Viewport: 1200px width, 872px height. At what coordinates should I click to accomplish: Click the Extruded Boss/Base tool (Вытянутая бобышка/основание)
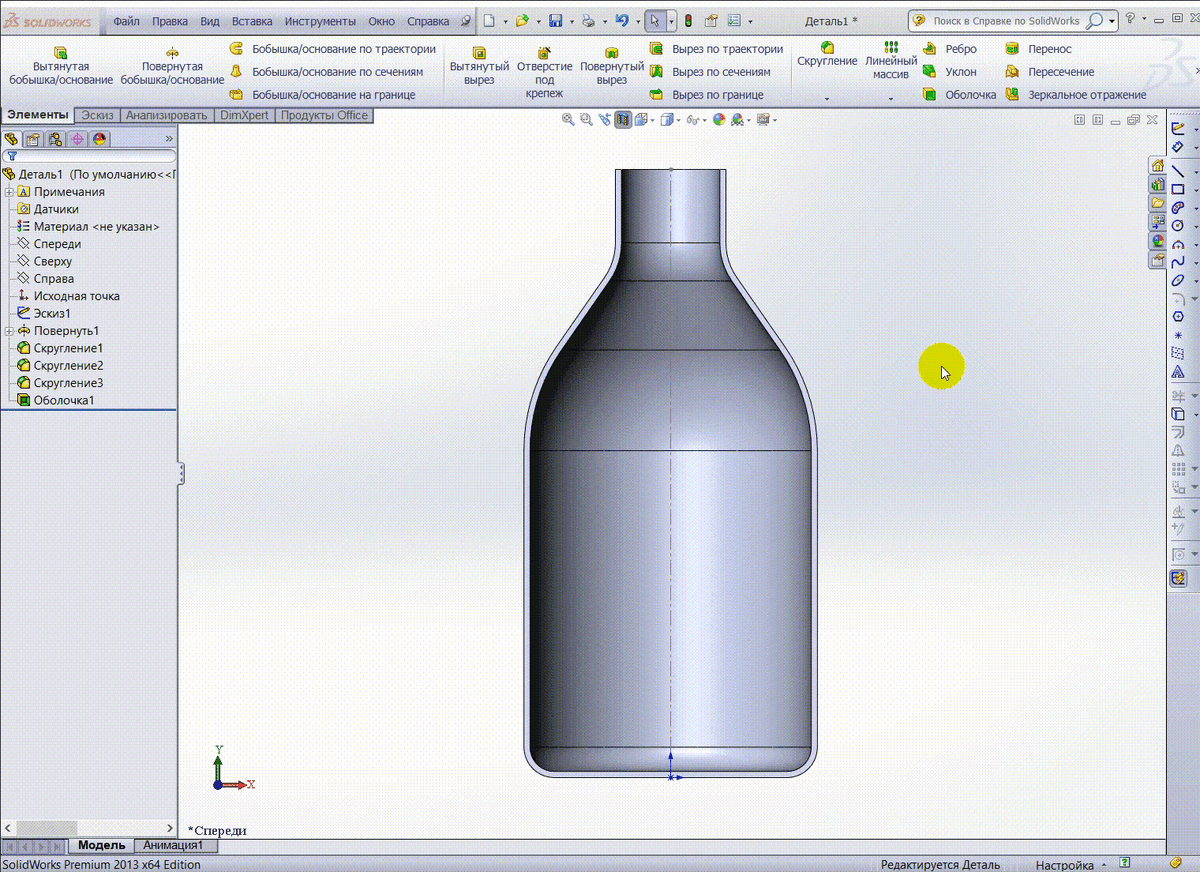[60, 65]
